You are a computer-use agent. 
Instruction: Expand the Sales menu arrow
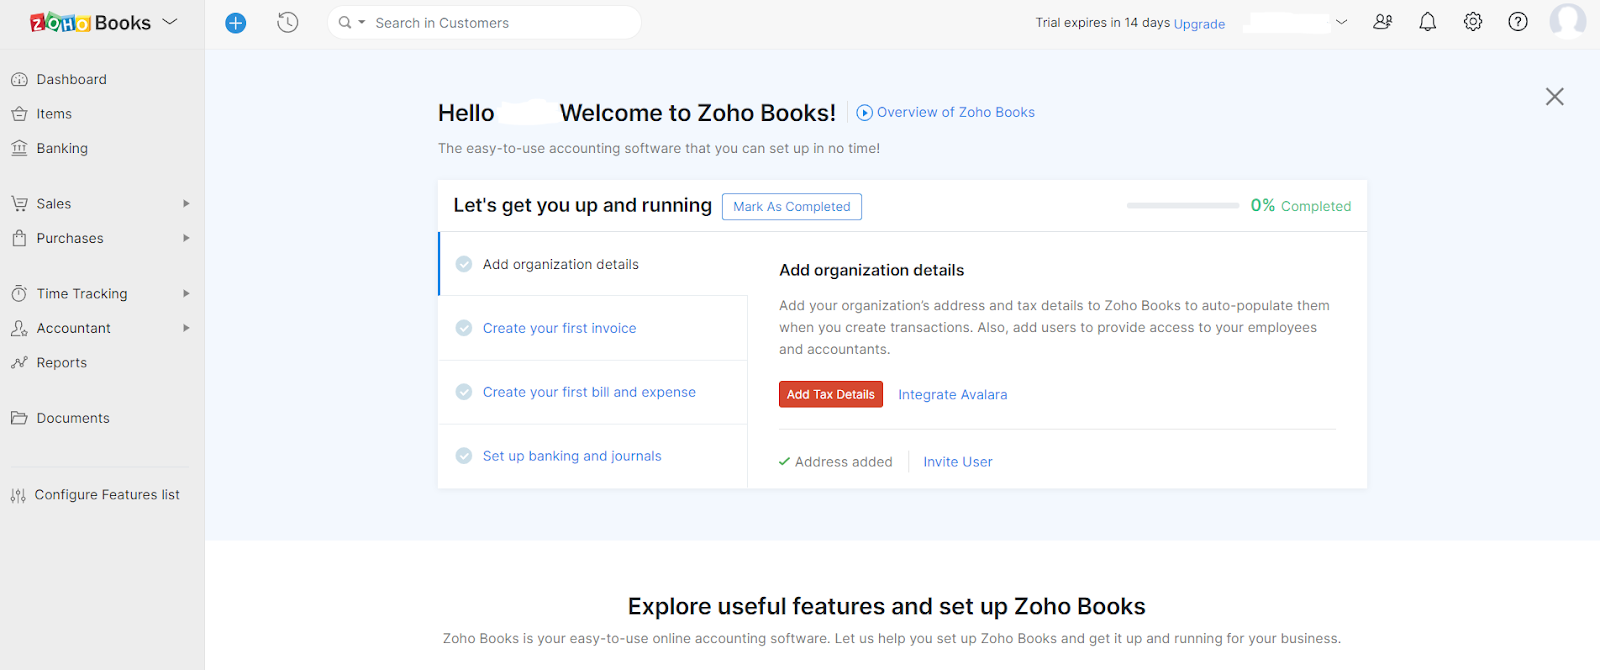186,204
